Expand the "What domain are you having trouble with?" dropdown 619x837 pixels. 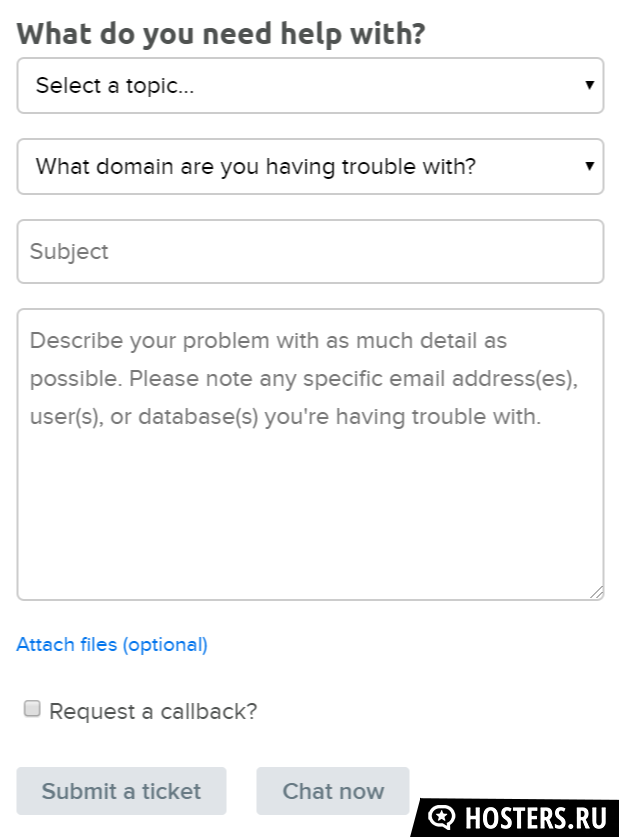pos(310,167)
